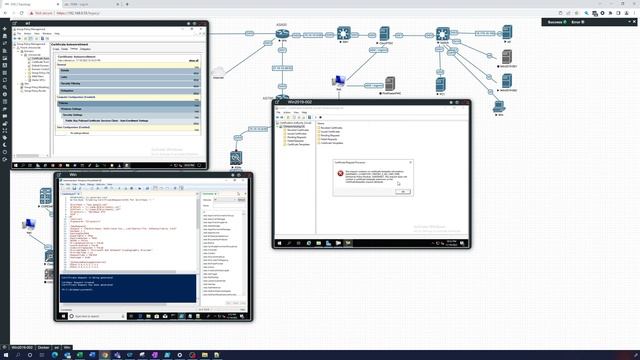The image size is (640, 360).
Task: Click the search box in Win window taskbar
Action: (96, 316)
